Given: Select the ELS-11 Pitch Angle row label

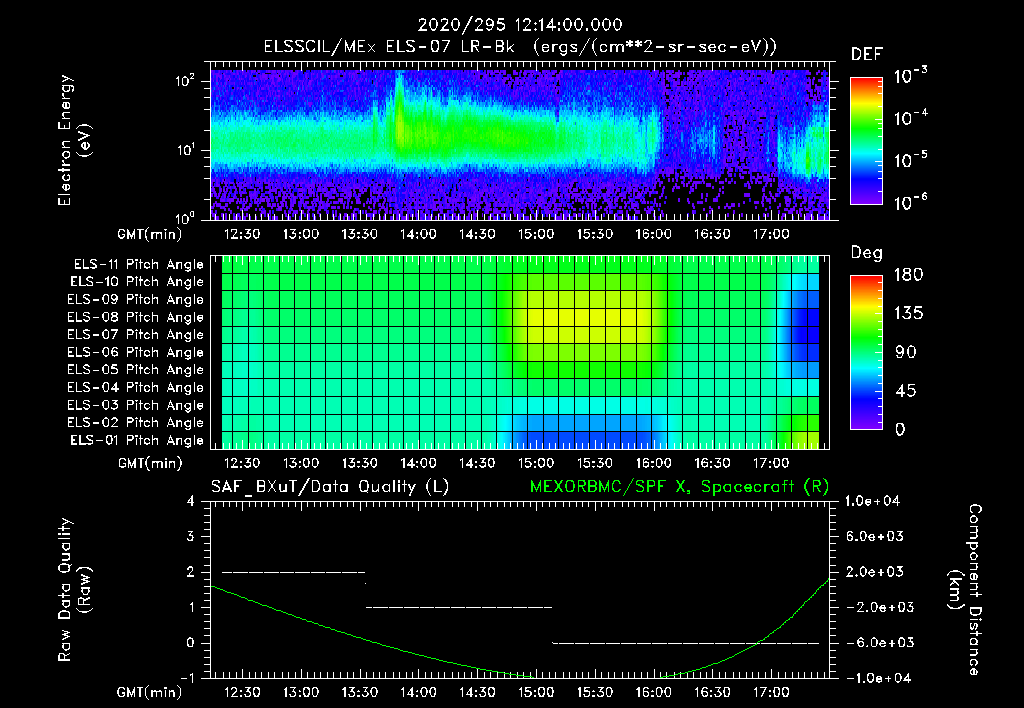Looking at the screenshot, I should click(x=138, y=265).
